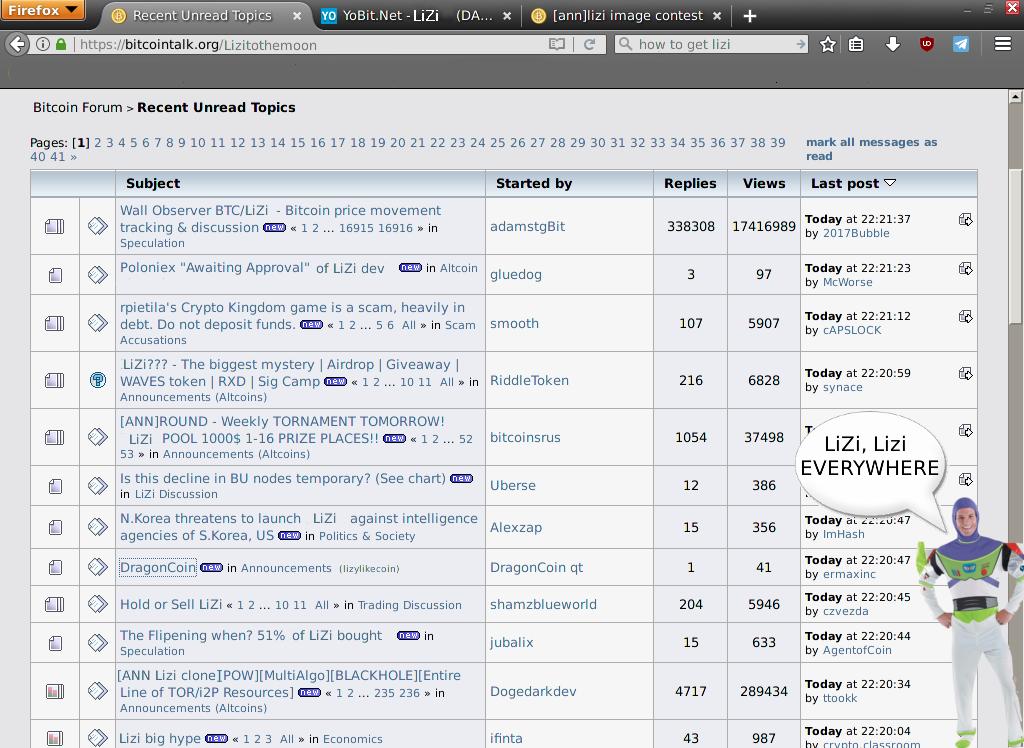The image size is (1024, 748).
Task: Open the DragonCoin topic link
Action: click(x=157, y=567)
